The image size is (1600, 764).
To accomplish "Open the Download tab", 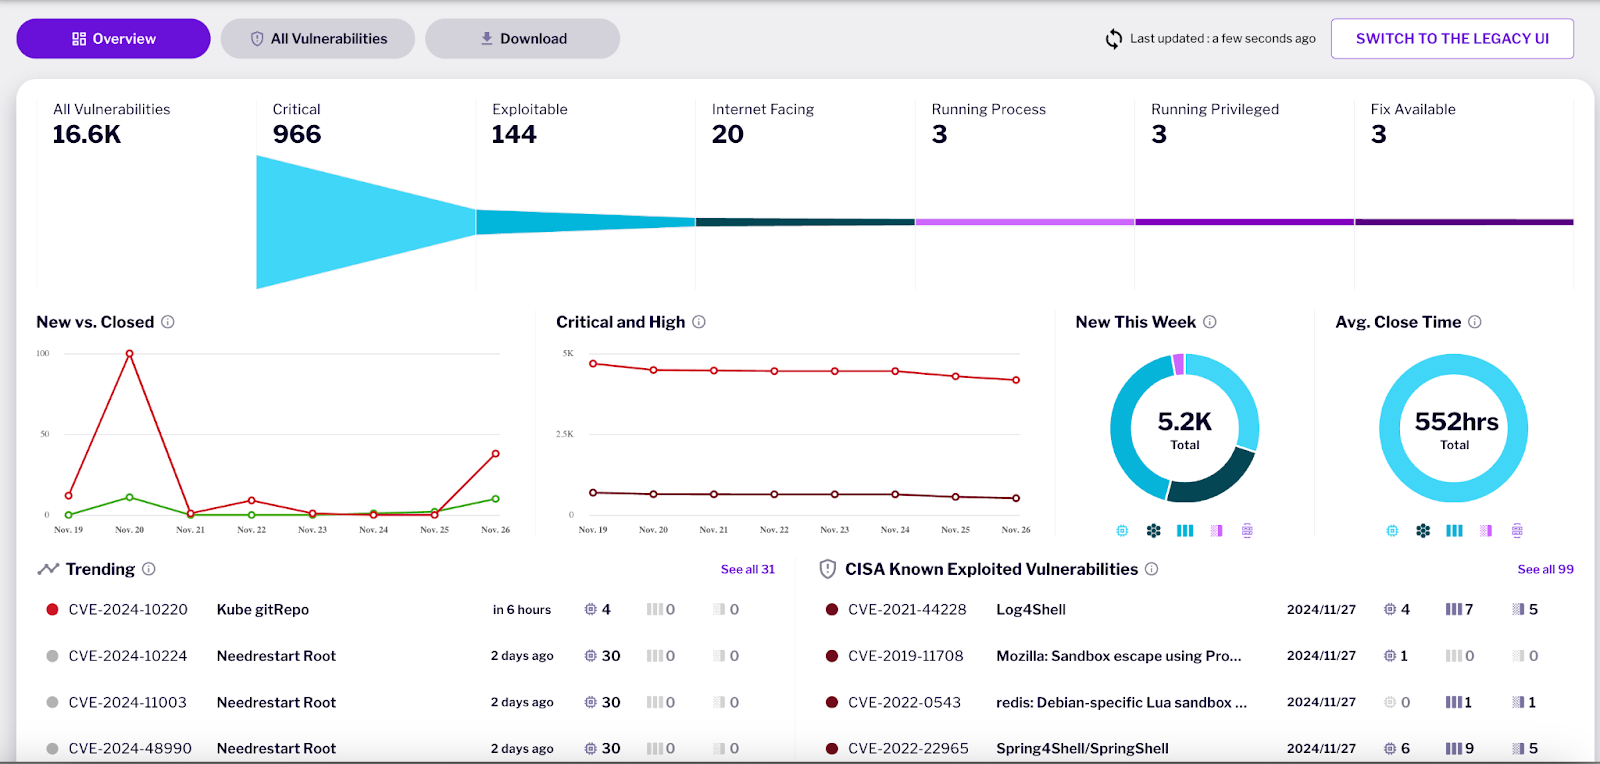I will point(522,39).
